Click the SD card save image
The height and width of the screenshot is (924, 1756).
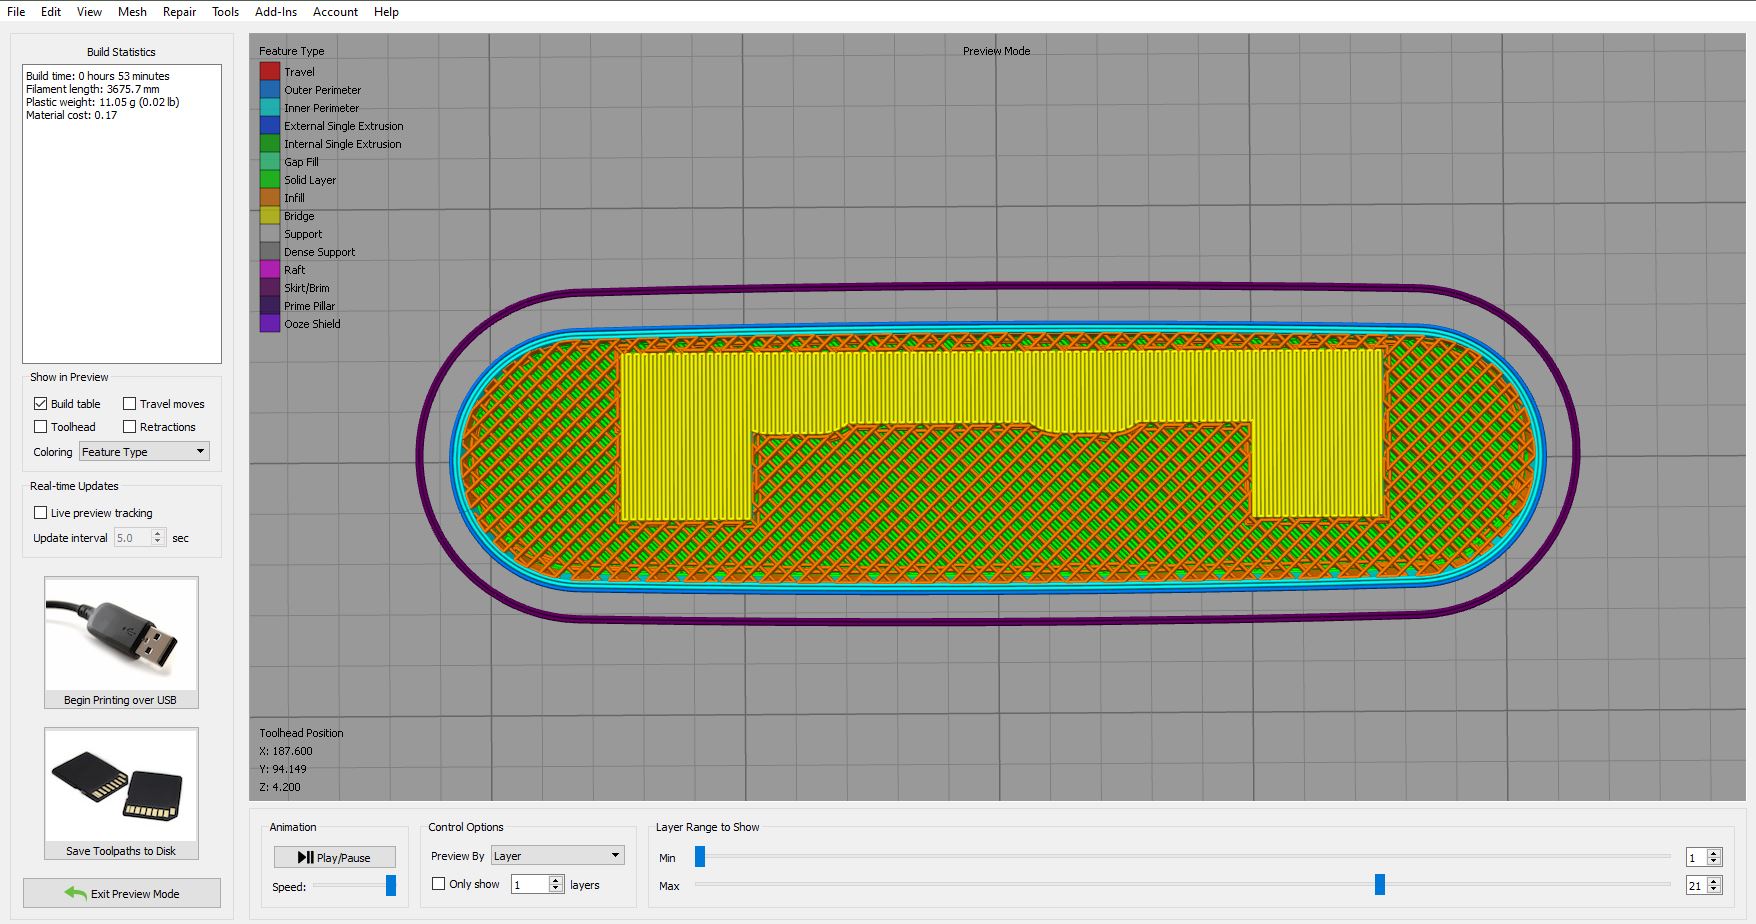[x=121, y=785]
